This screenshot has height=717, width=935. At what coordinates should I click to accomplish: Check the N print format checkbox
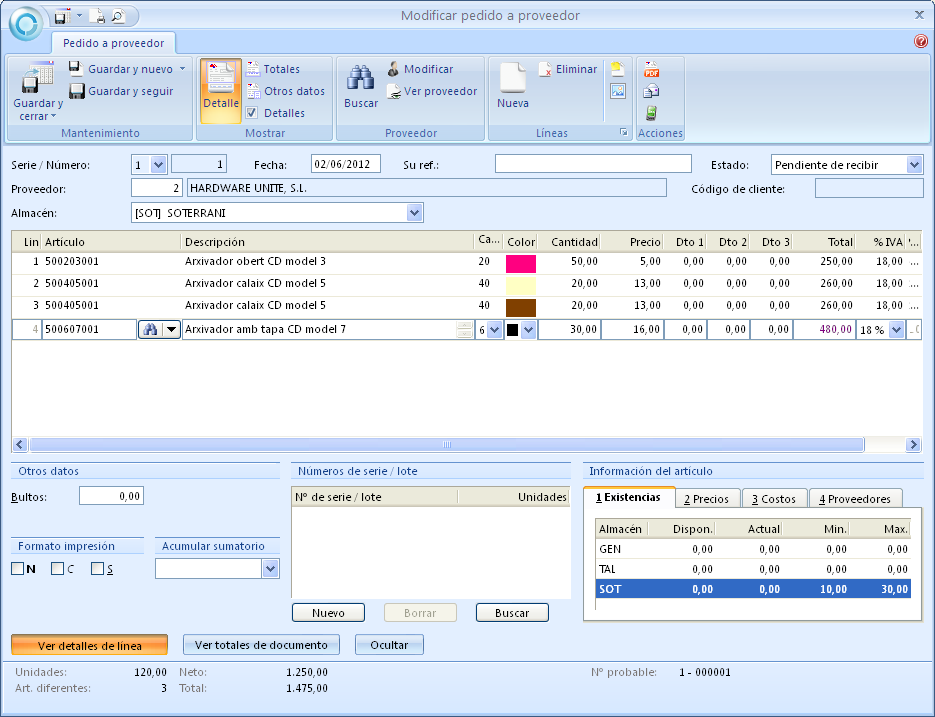[18, 569]
